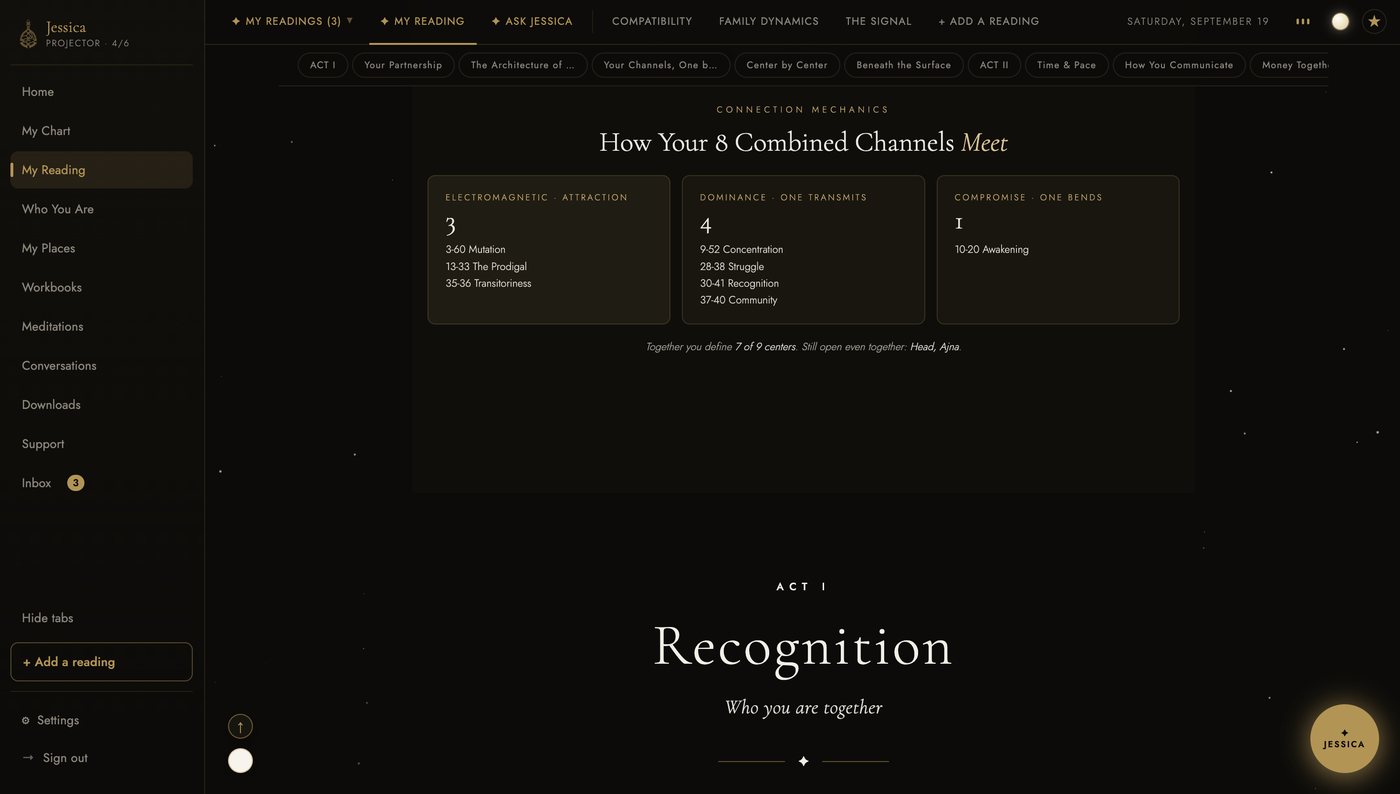Click the three-bars icon beside the date
Viewport: 1400px width, 794px height.
[x=1303, y=21]
